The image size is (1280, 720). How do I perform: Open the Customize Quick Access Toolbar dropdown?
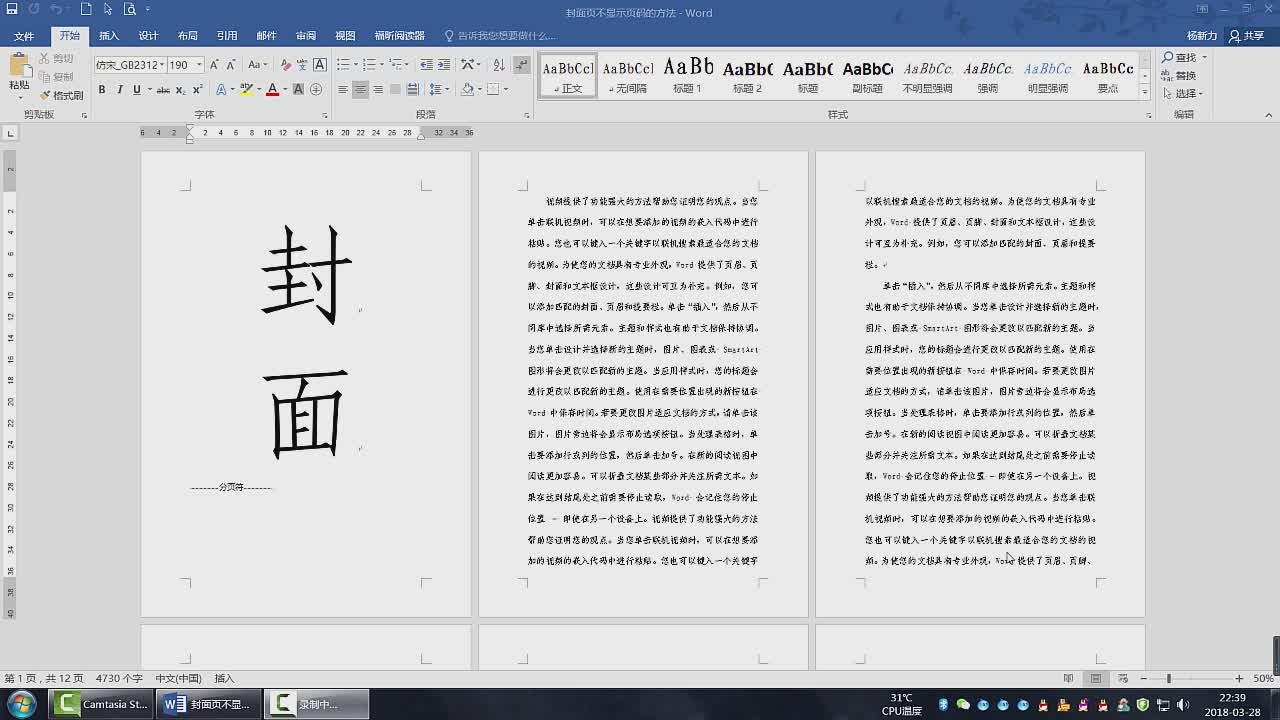point(148,9)
